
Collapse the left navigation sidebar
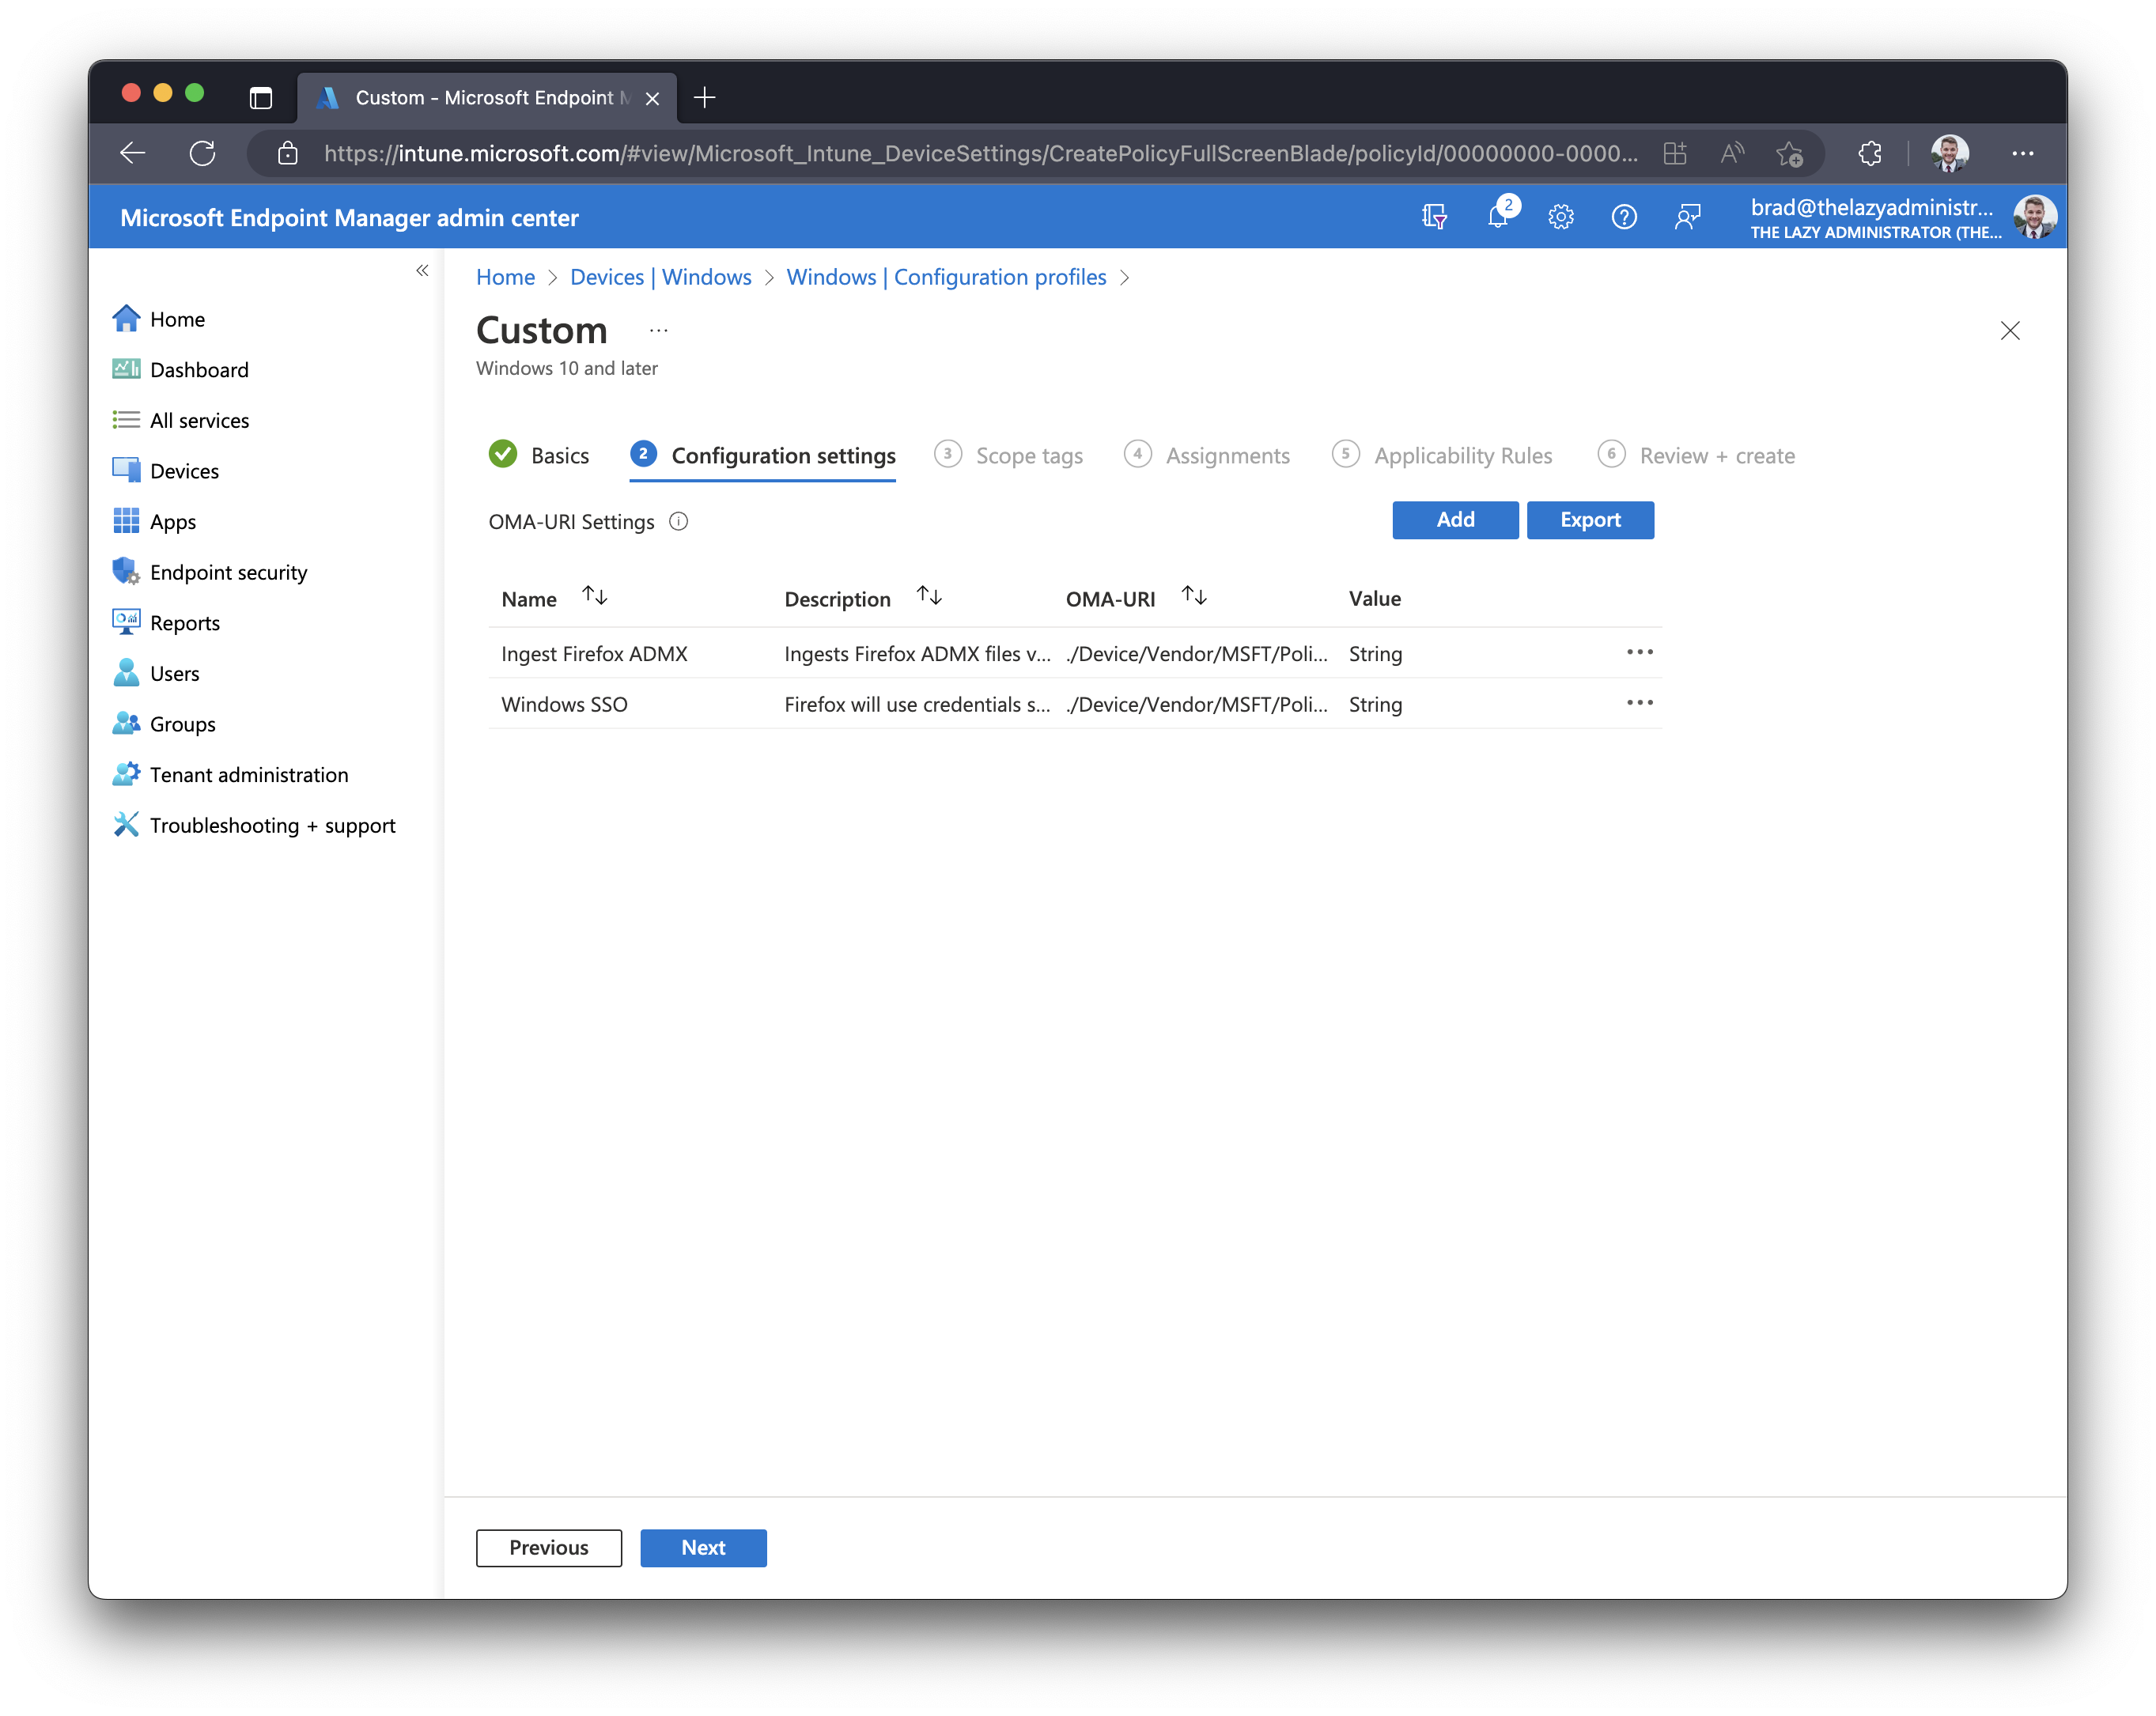(x=422, y=271)
